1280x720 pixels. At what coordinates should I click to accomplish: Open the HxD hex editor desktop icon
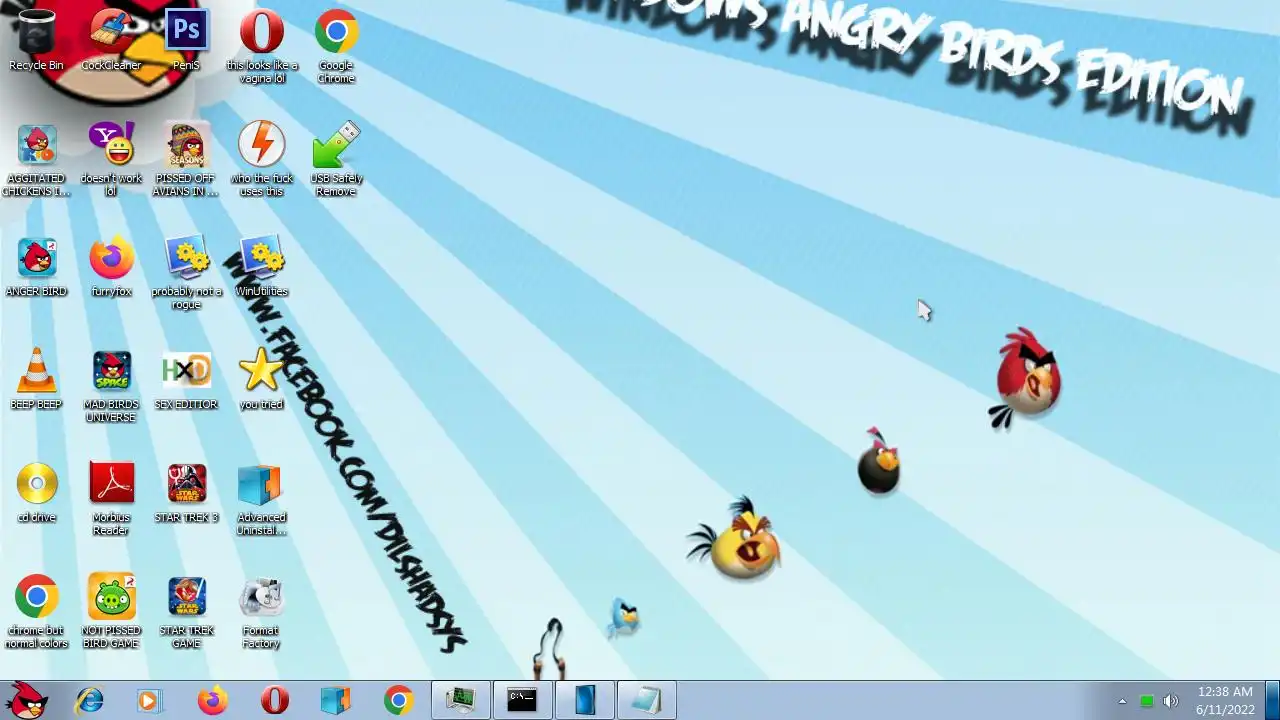[x=186, y=380]
